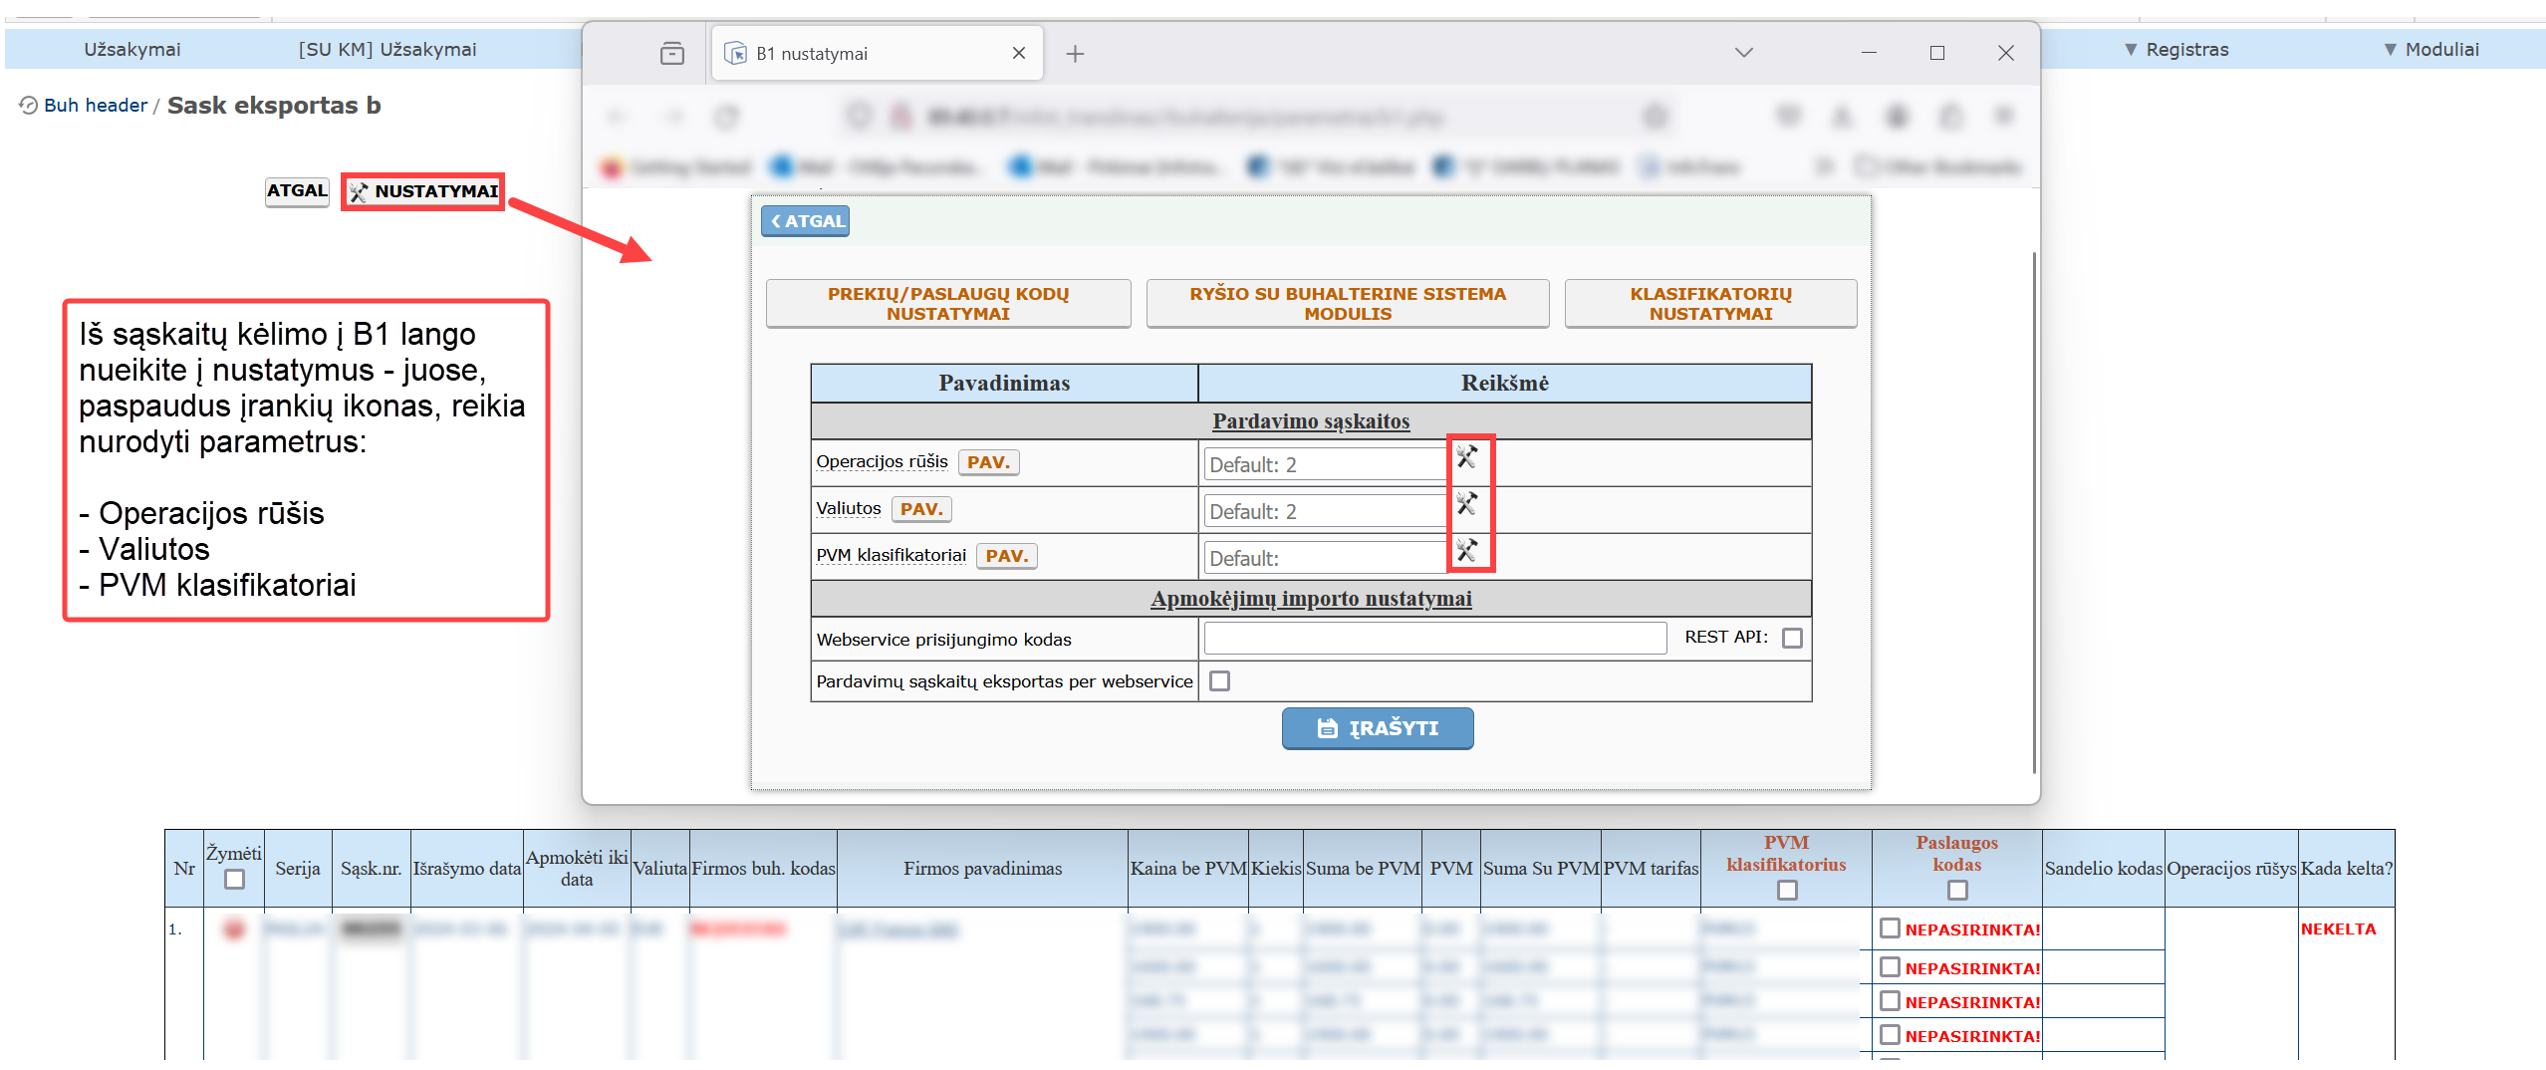Expand the list-all-tabs chevron in browser
The width and height of the screenshot is (2546, 1070).
coord(1743,52)
